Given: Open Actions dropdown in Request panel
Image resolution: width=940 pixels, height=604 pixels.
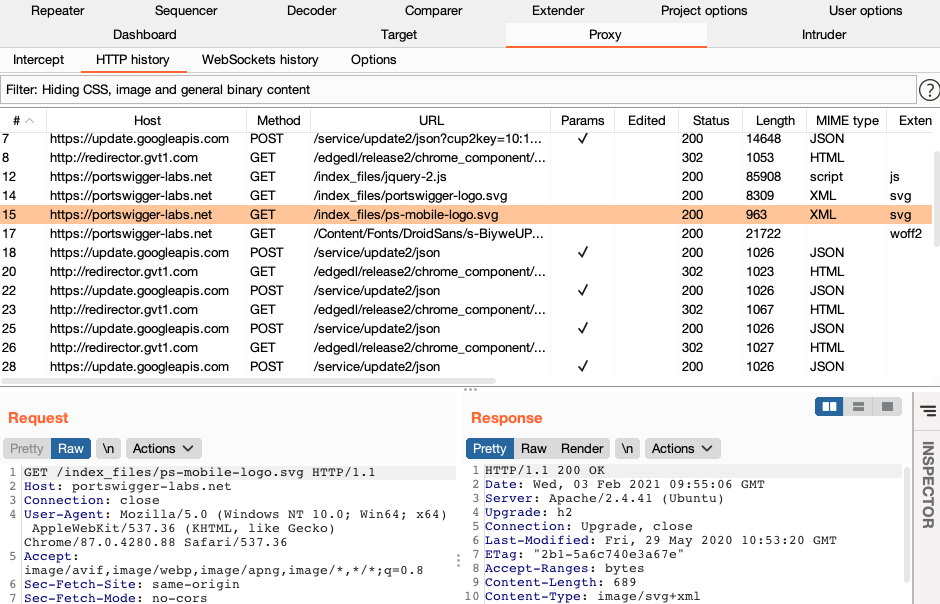Looking at the screenshot, I should click(x=164, y=449).
